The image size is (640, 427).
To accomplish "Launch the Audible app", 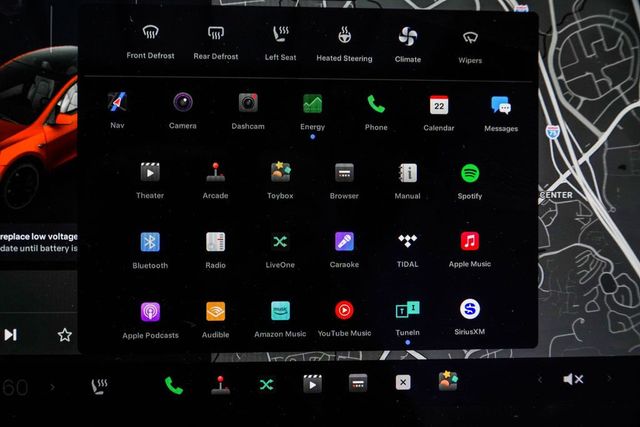I will (215, 320).
